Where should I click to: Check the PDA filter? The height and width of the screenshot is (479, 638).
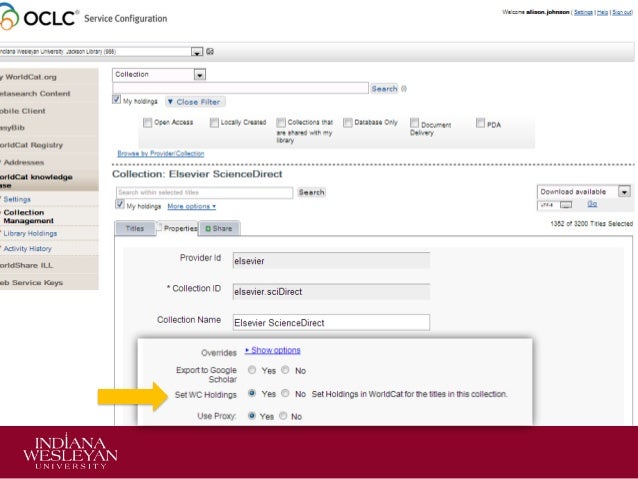pyautogui.click(x=481, y=122)
